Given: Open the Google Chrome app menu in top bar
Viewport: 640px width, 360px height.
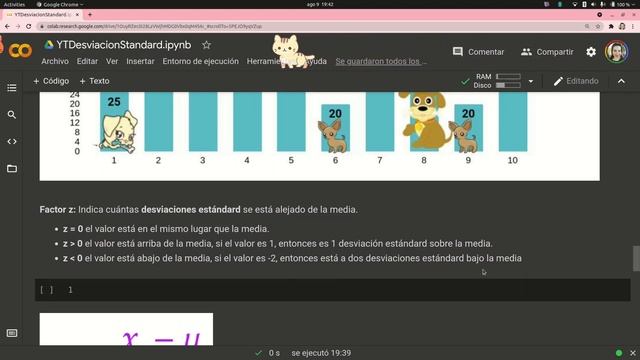Looking at the screenshot, I should (x=60, y=4).
